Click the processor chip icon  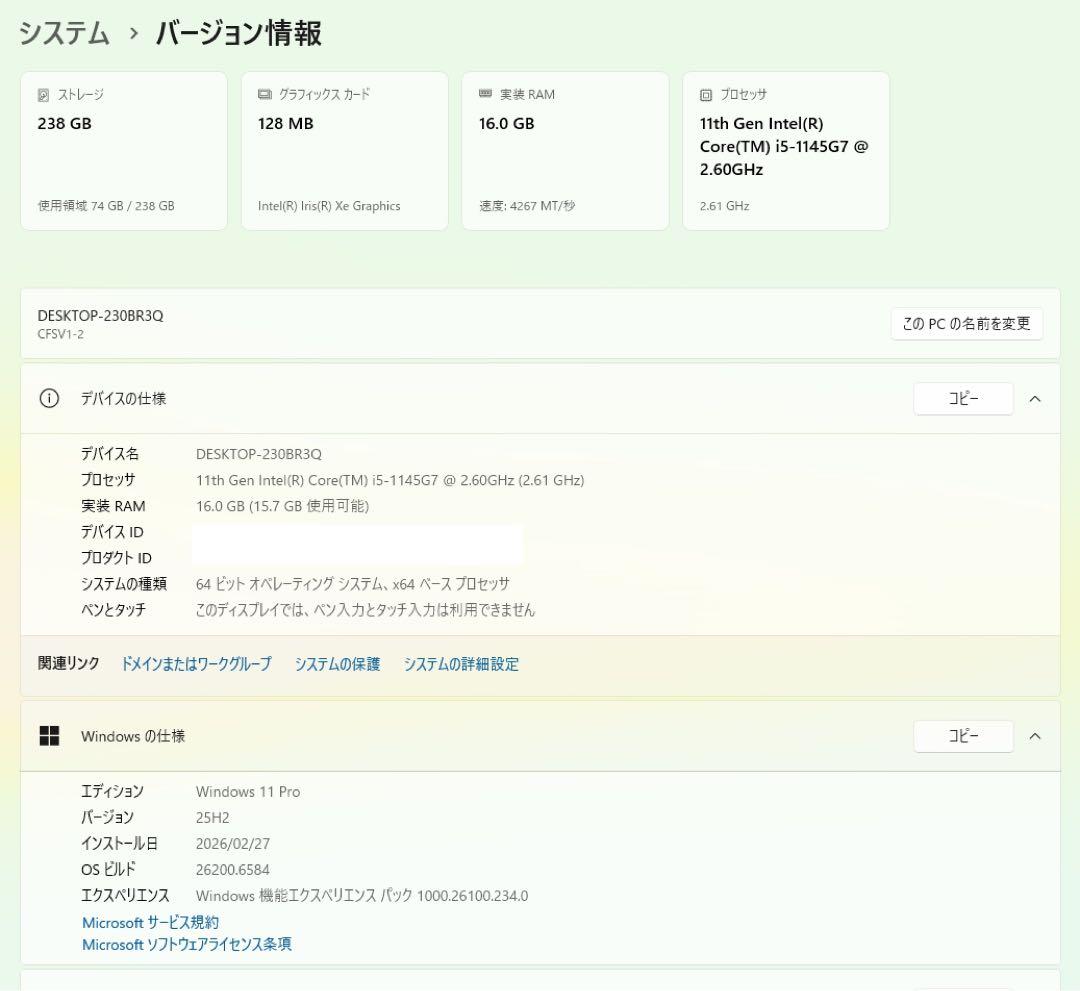[x=706, y=95]
